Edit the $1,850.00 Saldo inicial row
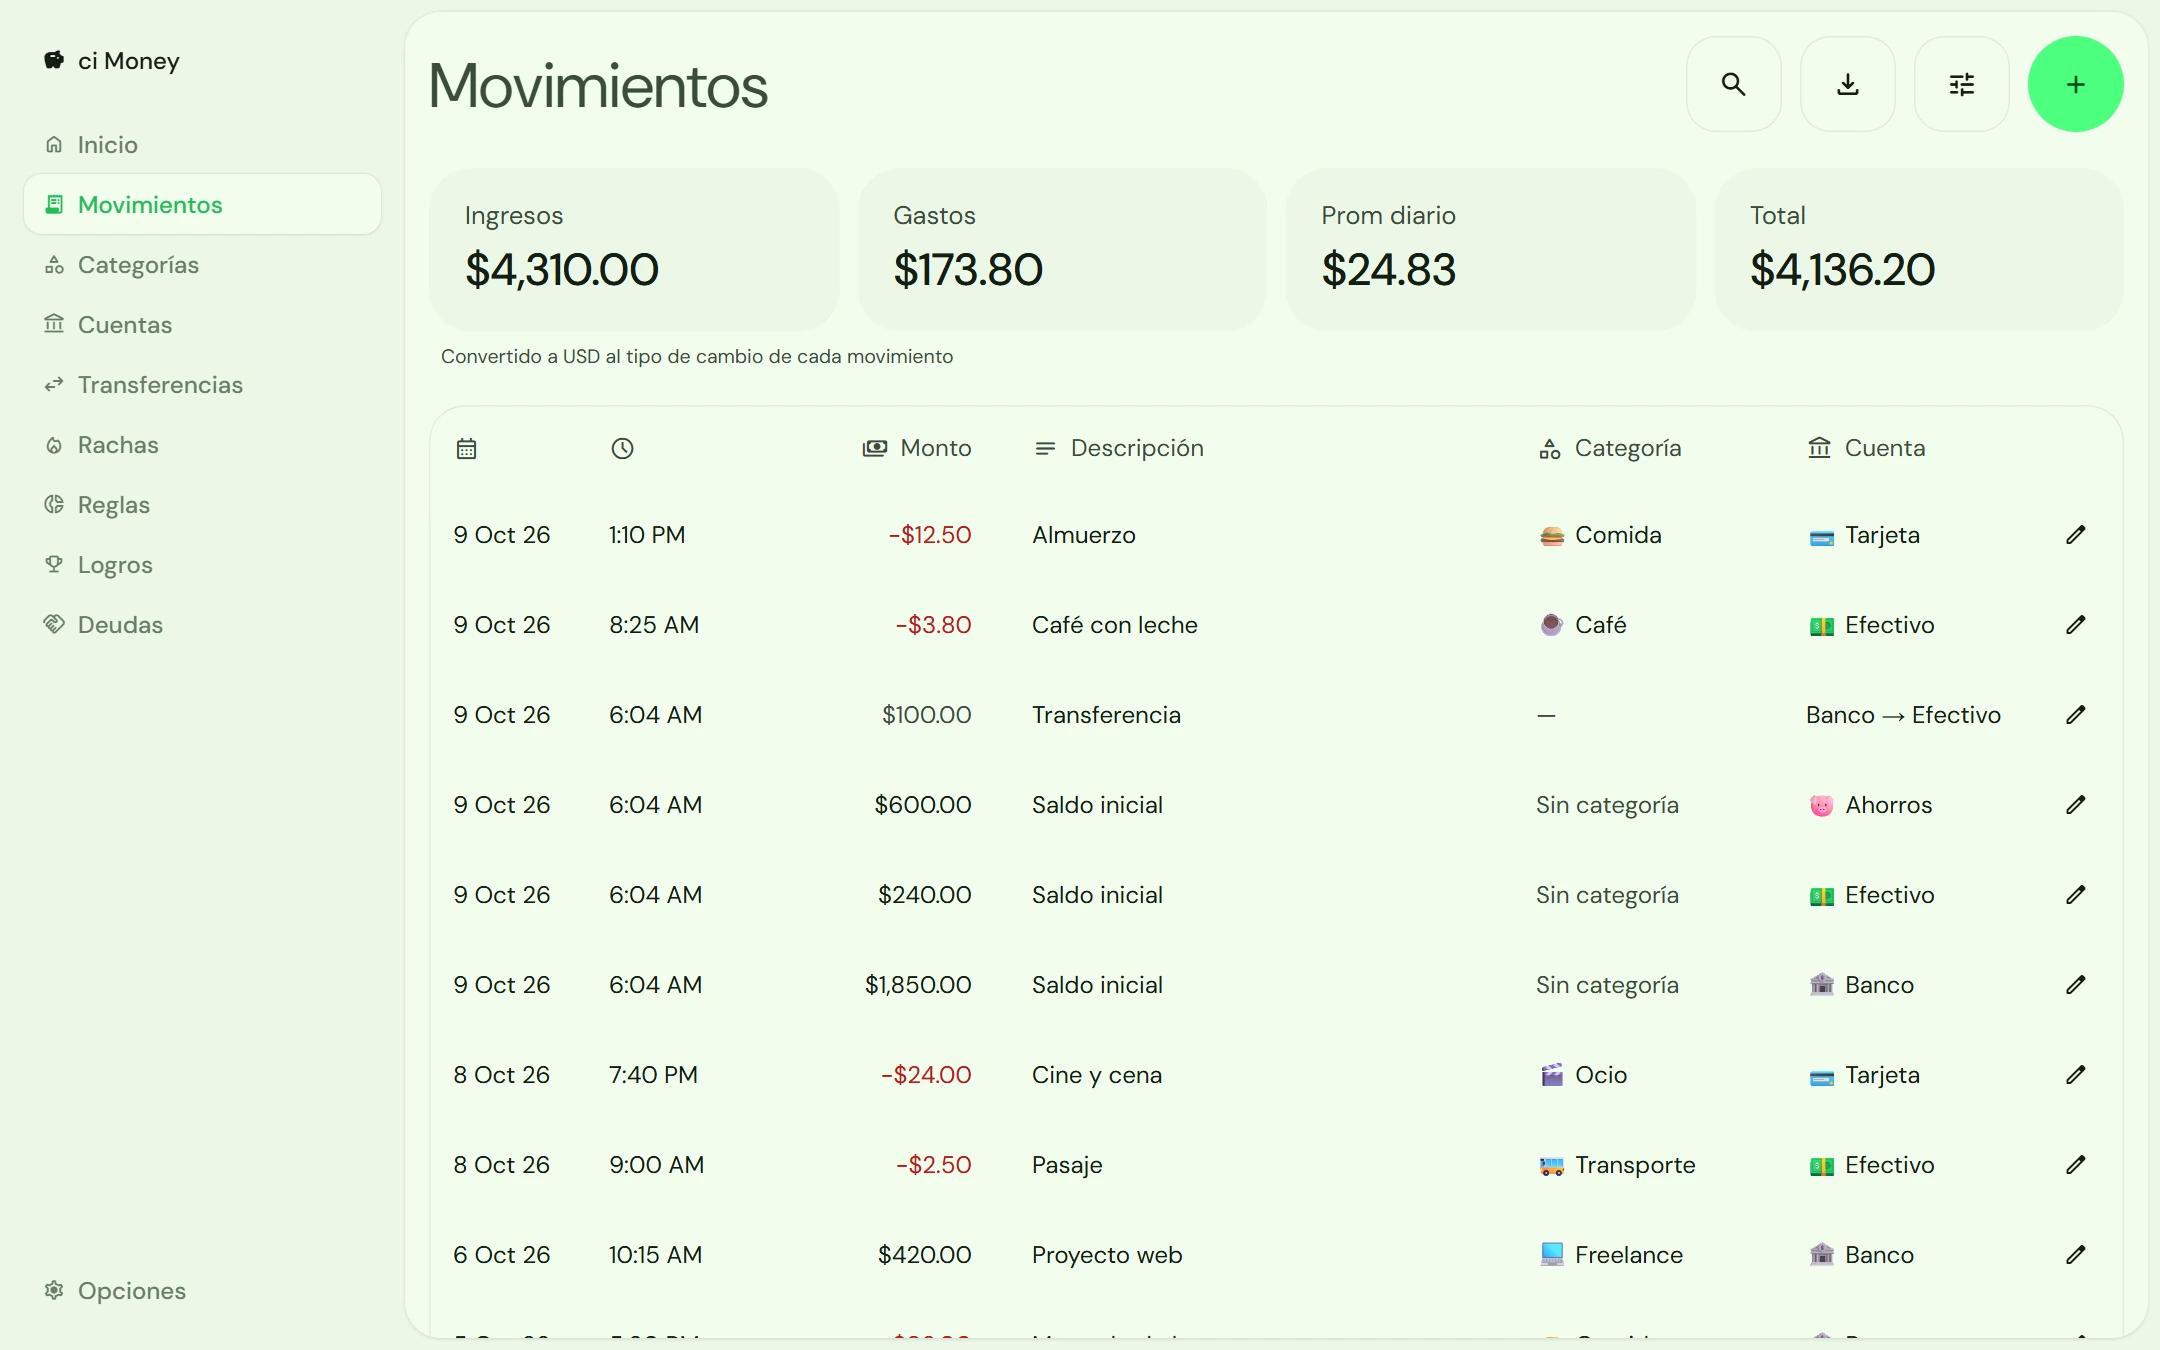The image size is (2160, 1350). (2076, 985)
